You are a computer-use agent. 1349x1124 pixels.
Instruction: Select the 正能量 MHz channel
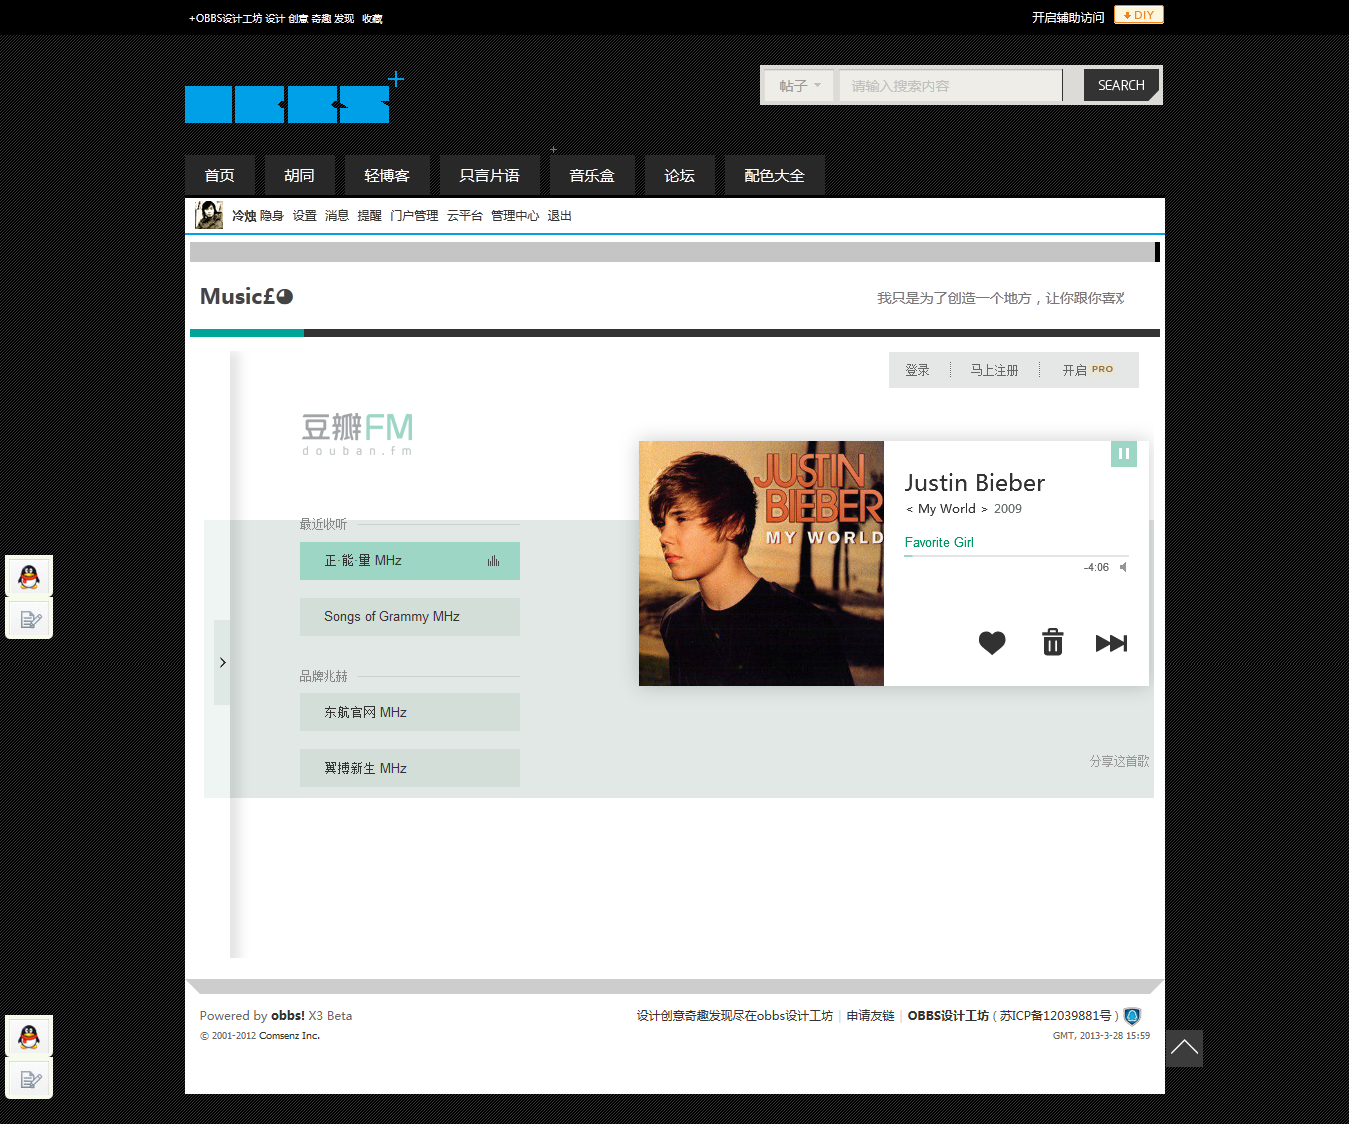[x=410, y=561]
